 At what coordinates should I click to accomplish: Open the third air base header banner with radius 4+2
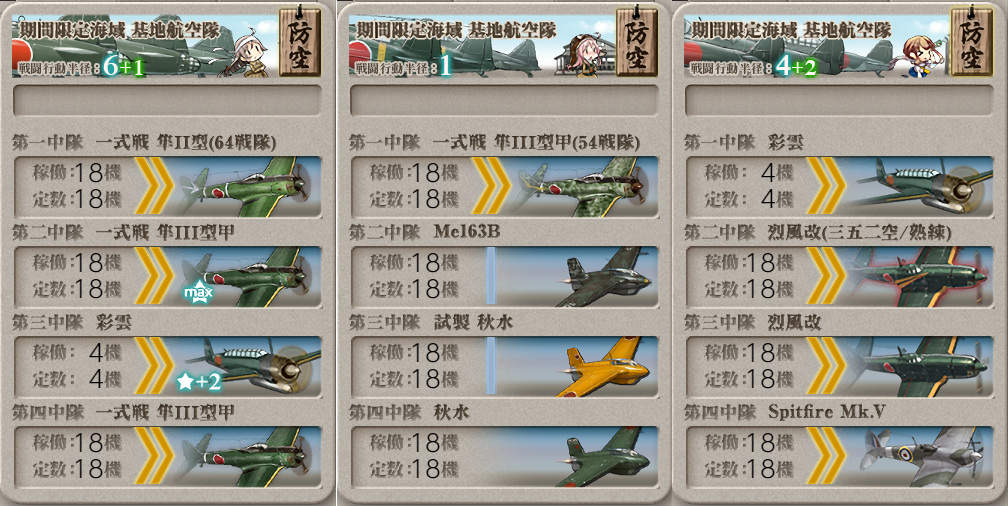pos(818,46)
